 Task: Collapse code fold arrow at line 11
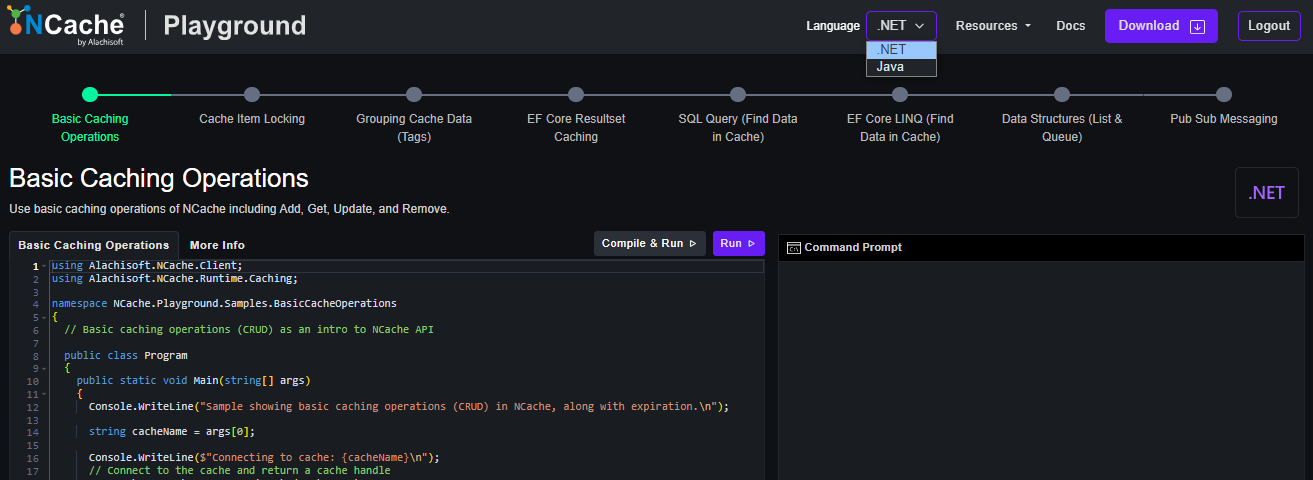pos(44,394)
